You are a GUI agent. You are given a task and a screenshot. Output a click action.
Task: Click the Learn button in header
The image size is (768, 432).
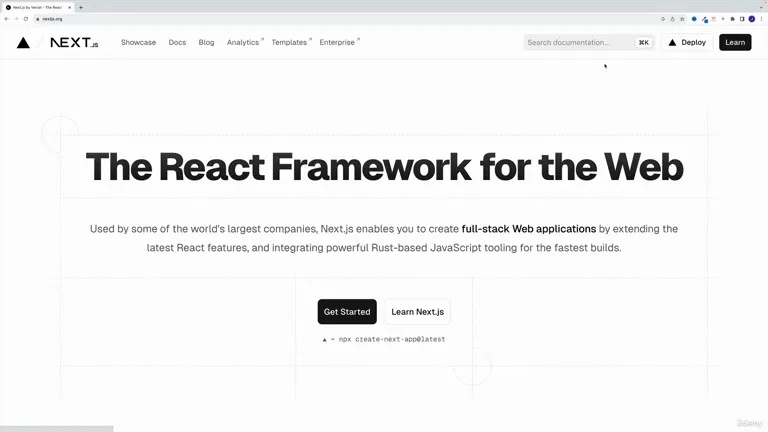[x=735, y=43]
